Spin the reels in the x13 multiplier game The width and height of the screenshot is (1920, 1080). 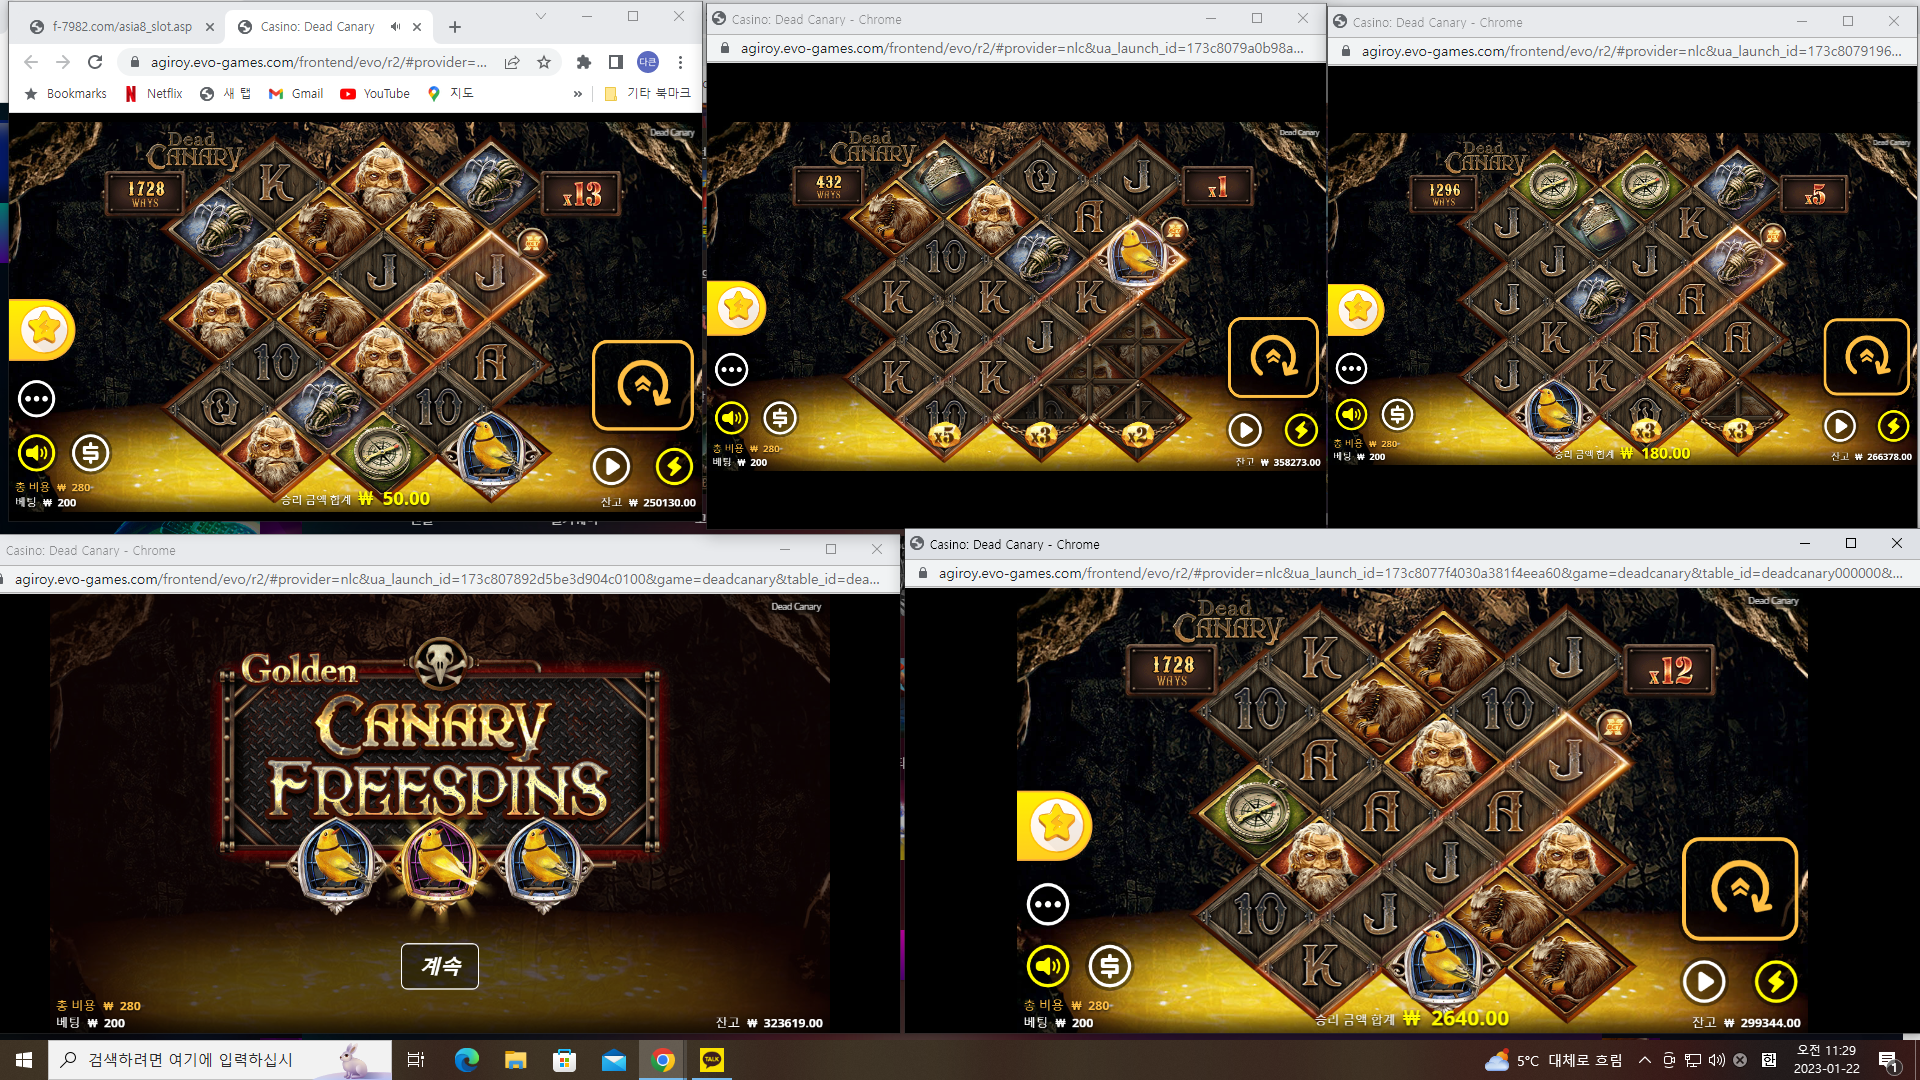(x=643, y=385)
